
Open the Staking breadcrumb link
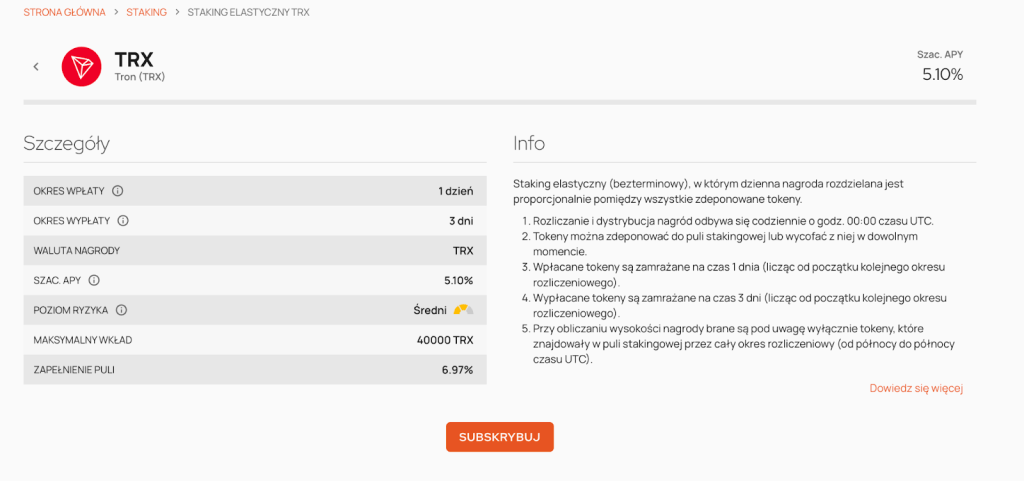tap(146, 12)
